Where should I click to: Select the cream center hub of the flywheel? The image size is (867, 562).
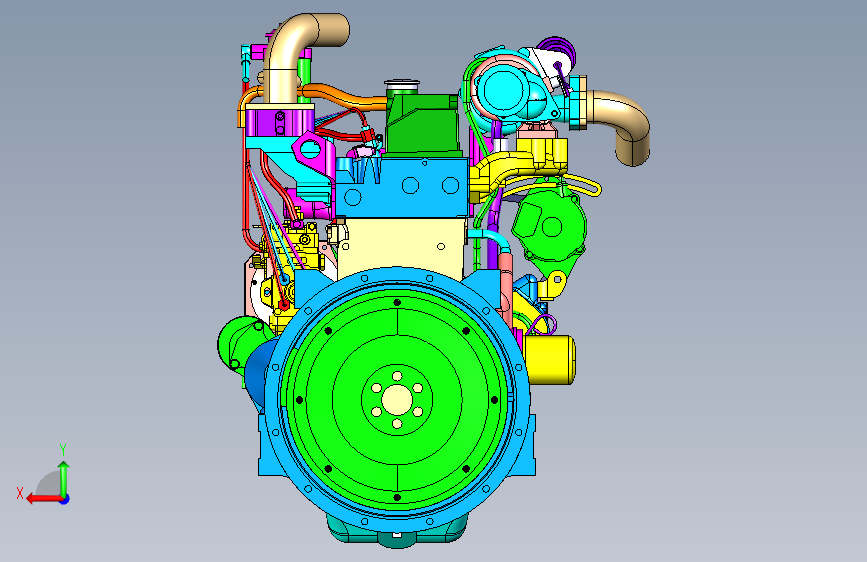[x=396, y=399]
